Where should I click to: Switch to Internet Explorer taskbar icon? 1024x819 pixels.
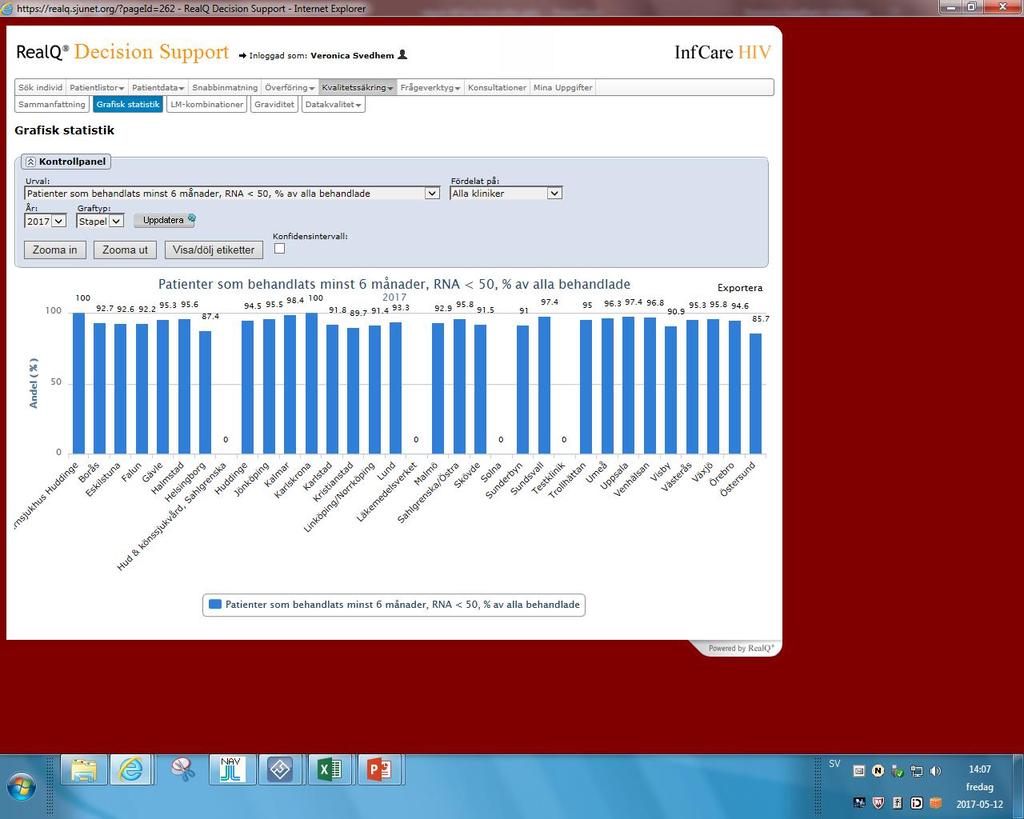click(132, 770)
